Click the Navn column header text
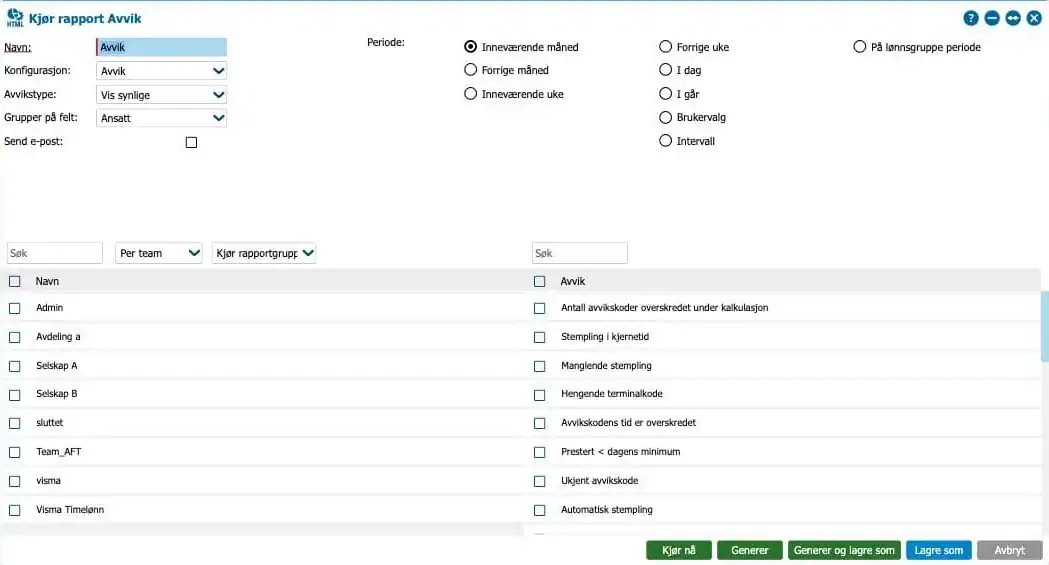 [x=47, y=281]
